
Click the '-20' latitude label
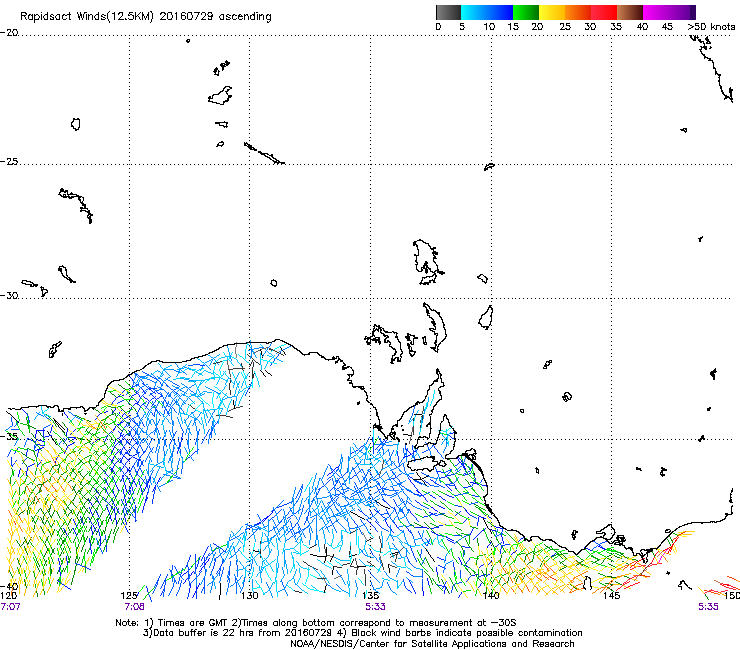[x=9, y=33]
